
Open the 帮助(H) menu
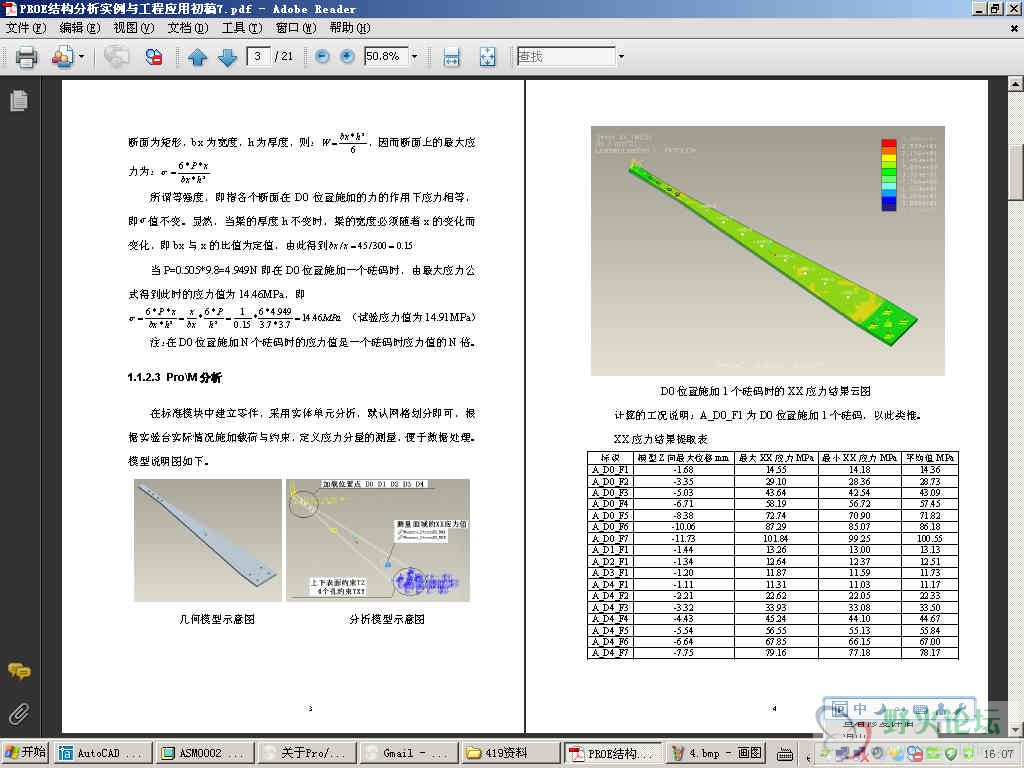349,28
